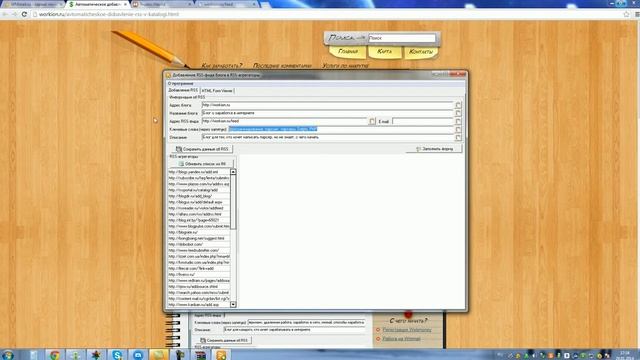Open the 'О программе' menu

click(180, 83)
